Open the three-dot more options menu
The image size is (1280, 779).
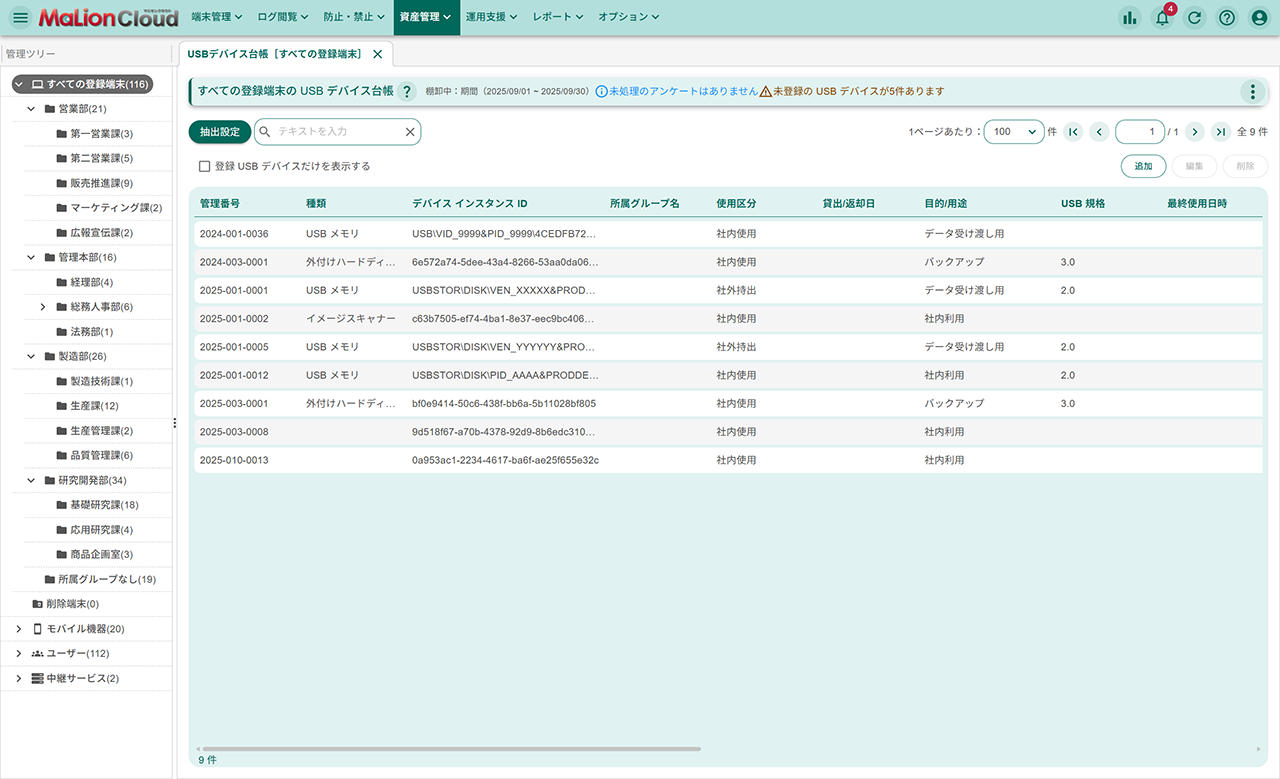(x=1252, y=92)
